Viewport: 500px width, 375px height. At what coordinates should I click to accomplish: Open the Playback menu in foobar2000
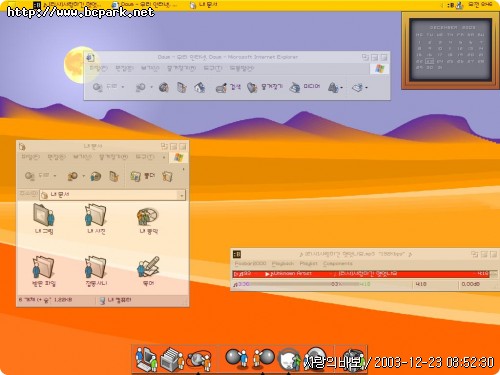coord(282,264)
